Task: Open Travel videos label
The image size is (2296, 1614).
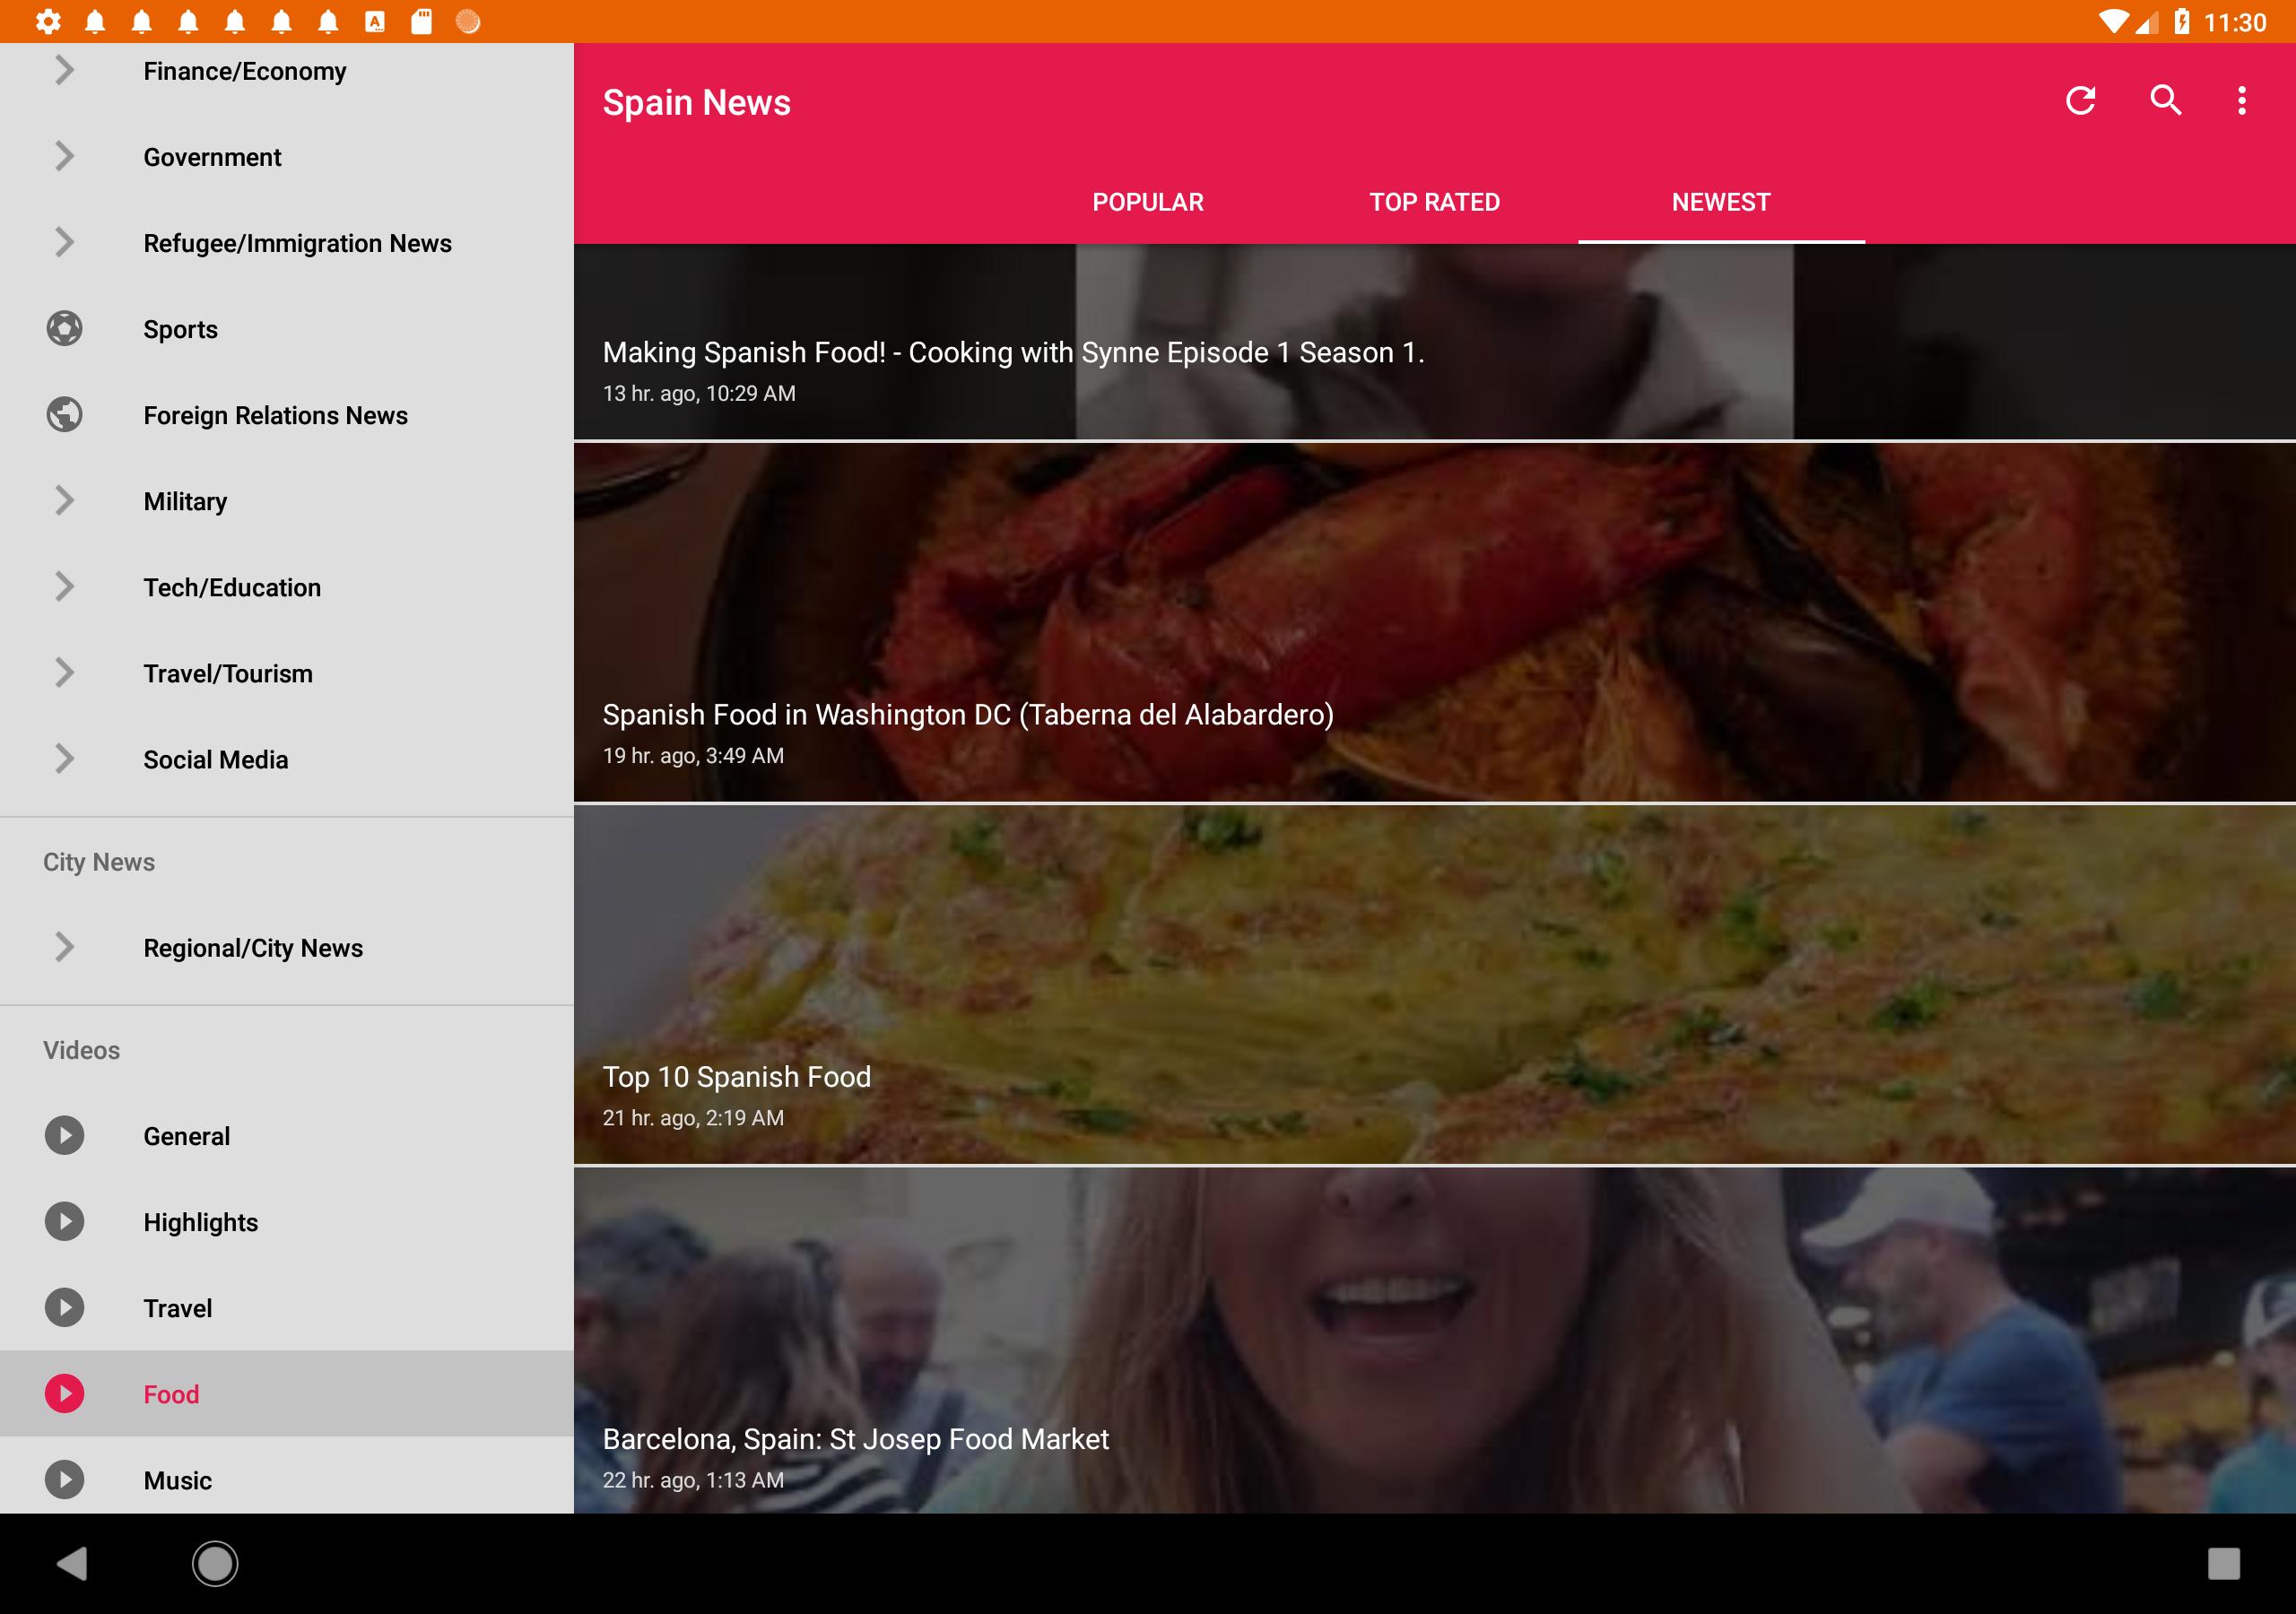Action: (x=177, y=1308)
